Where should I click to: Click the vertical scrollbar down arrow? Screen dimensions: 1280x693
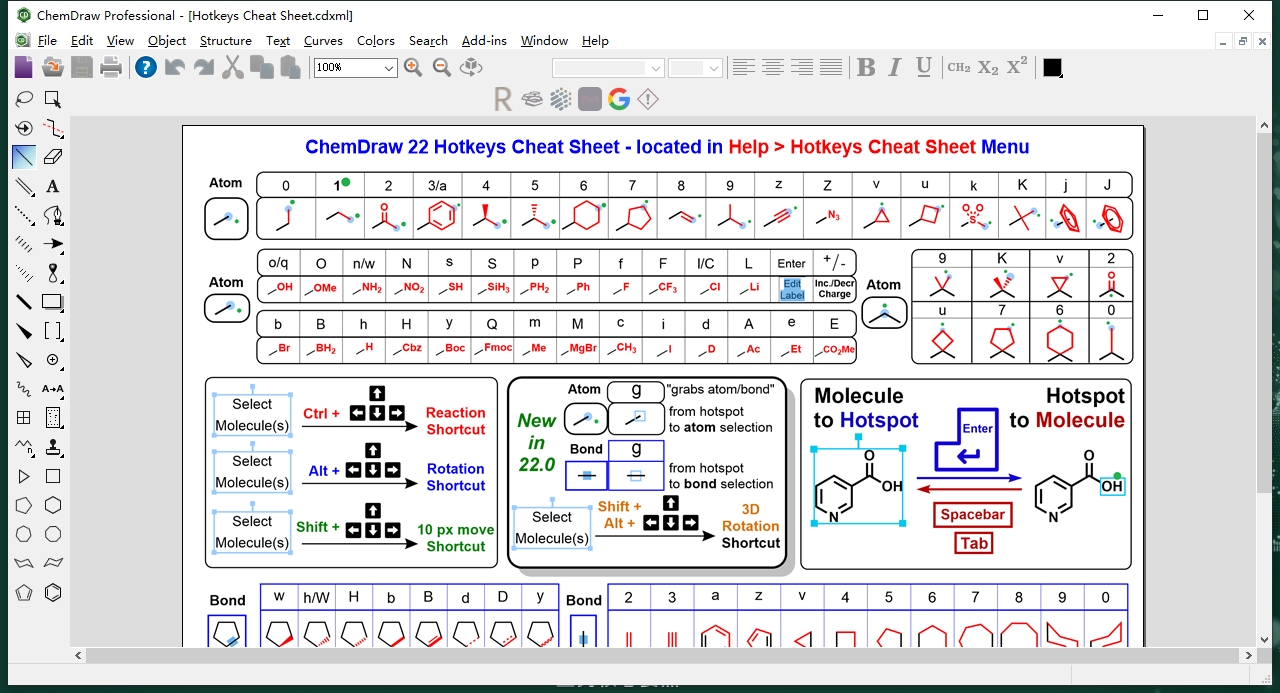pyautogui.click(x=1264, y=638)
